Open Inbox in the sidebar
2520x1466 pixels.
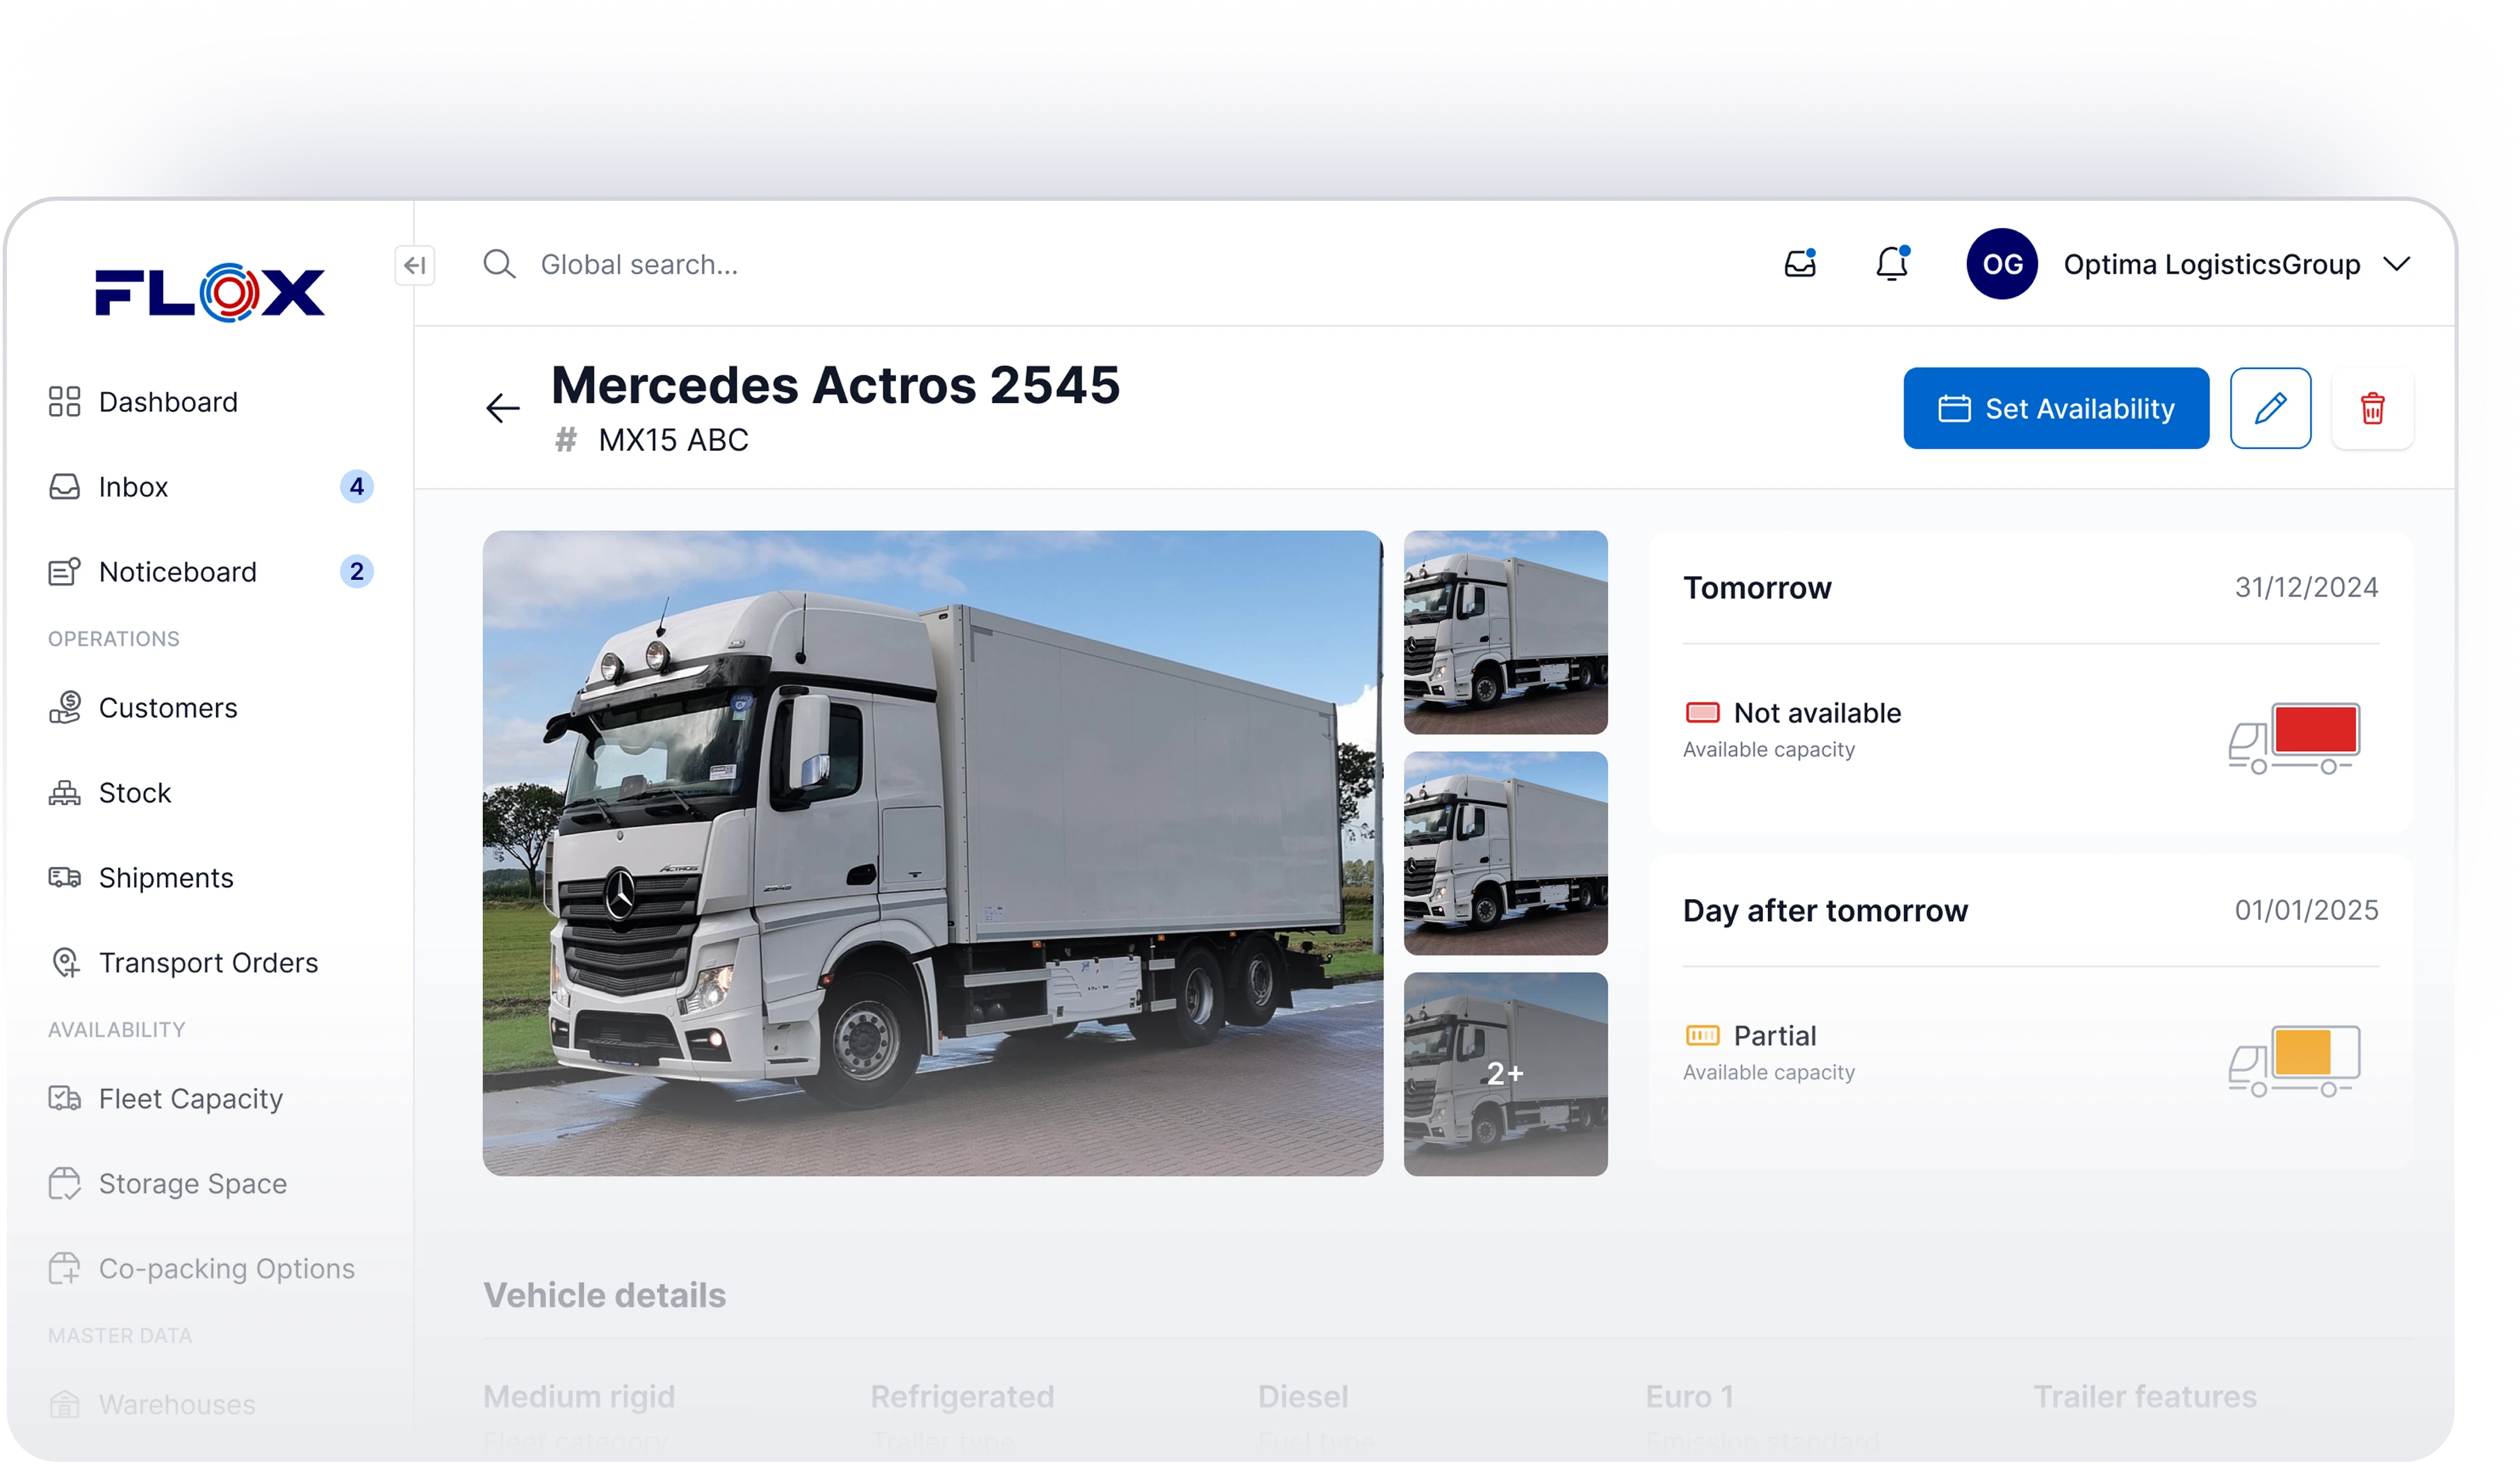(210, 487)
